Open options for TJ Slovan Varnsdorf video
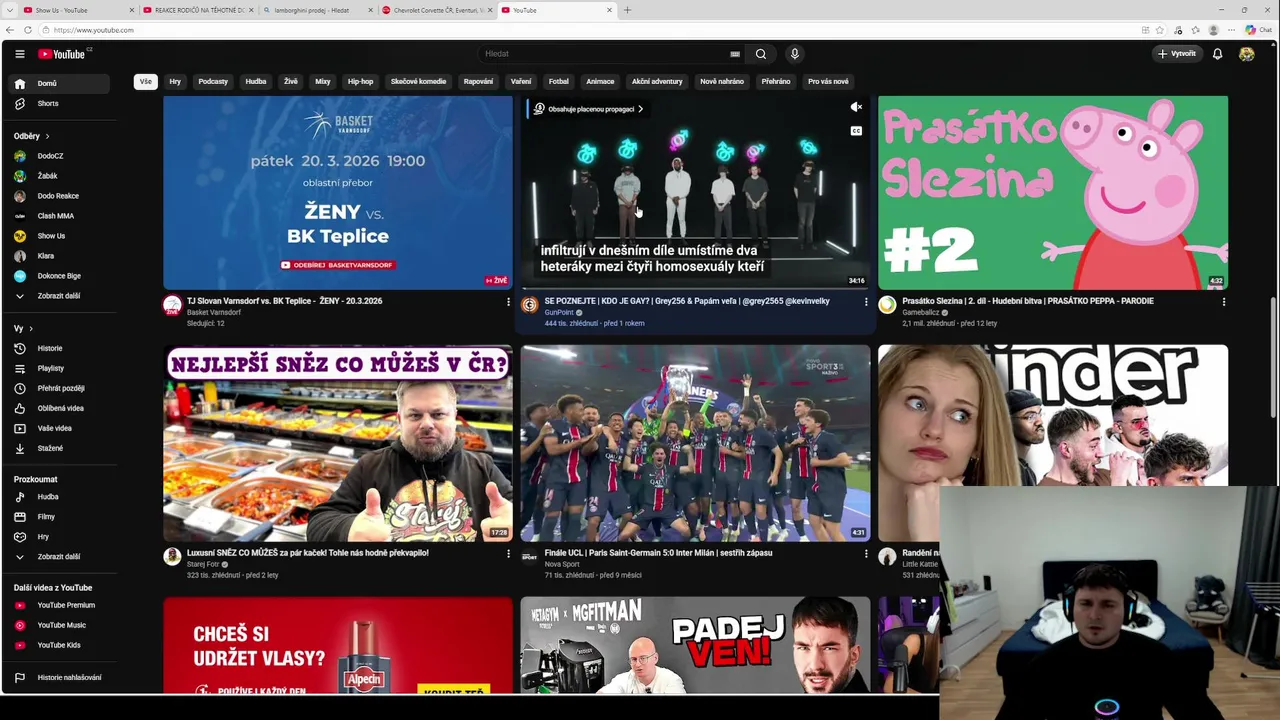Viewport: 1280px width, 720px height. pos(508,302)
